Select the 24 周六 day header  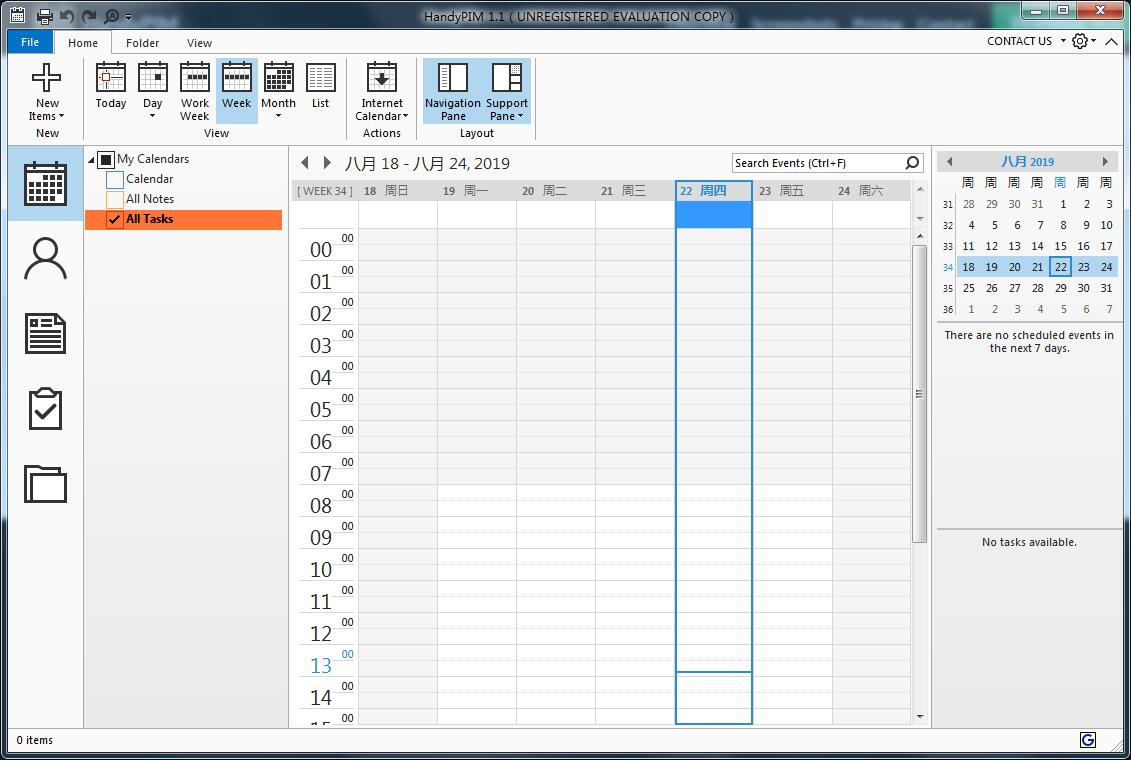(871, 191)
